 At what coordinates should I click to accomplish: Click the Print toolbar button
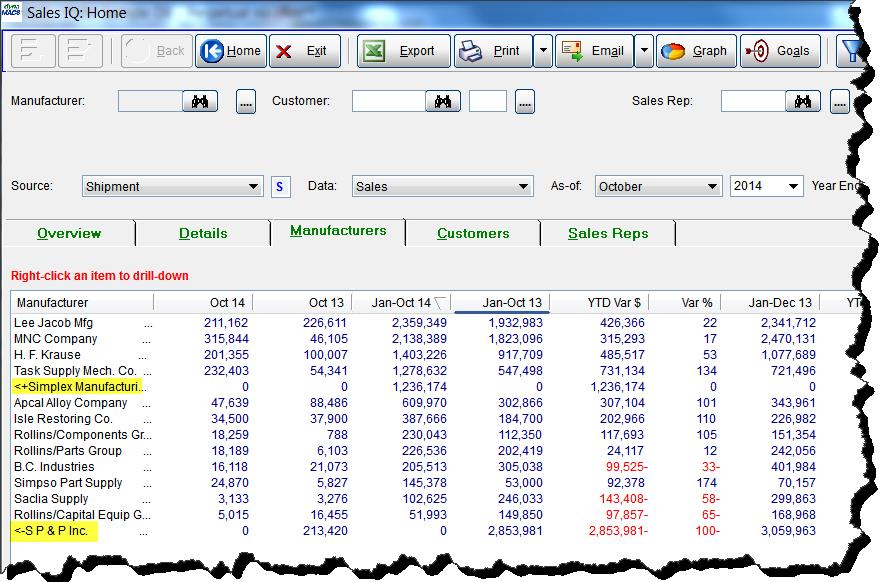(x=493, y=51)
